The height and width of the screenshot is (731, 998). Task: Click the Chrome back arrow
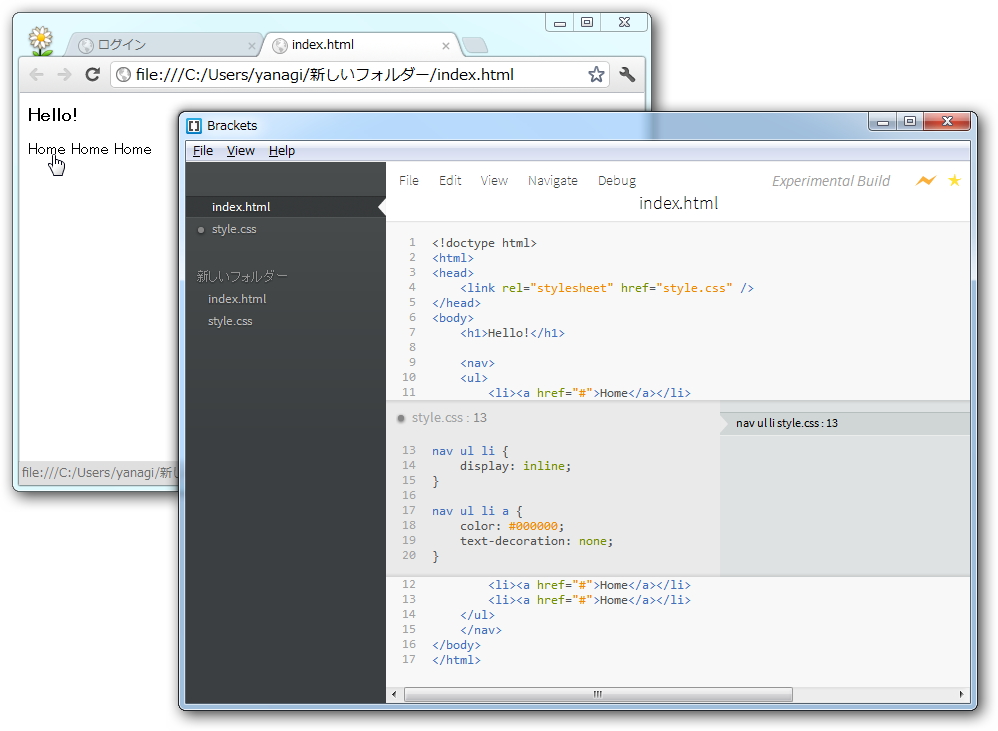point(37,74)
